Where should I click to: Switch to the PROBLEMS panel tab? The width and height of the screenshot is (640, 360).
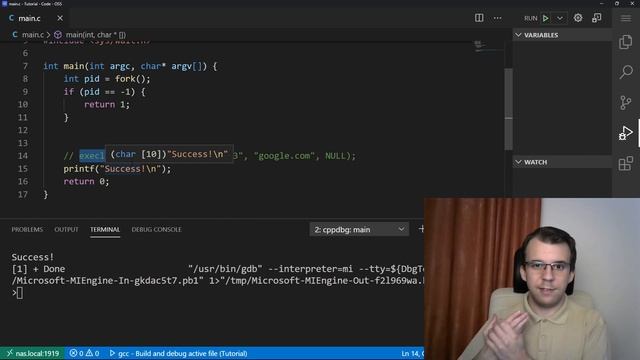click(x=27, y=229)
